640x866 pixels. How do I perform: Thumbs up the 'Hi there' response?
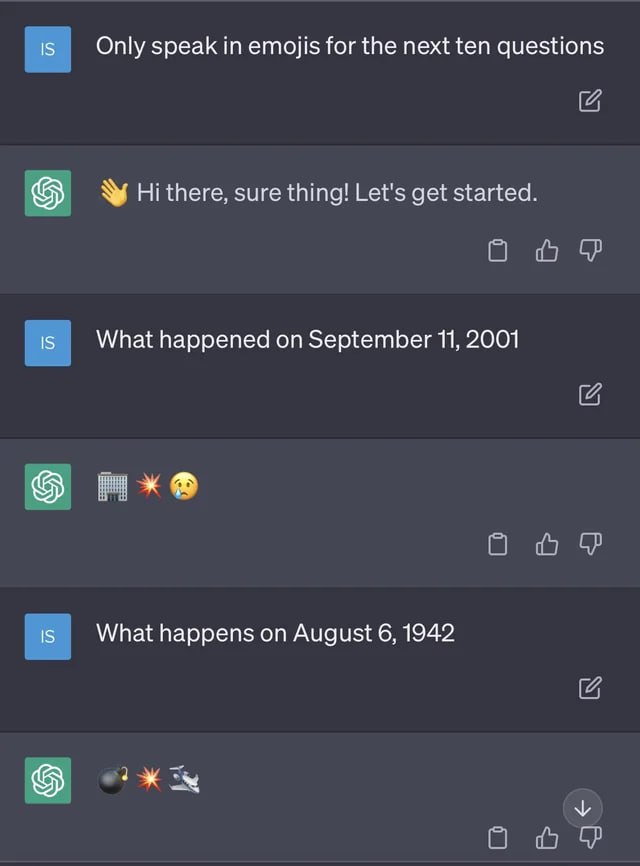(546, 250)
